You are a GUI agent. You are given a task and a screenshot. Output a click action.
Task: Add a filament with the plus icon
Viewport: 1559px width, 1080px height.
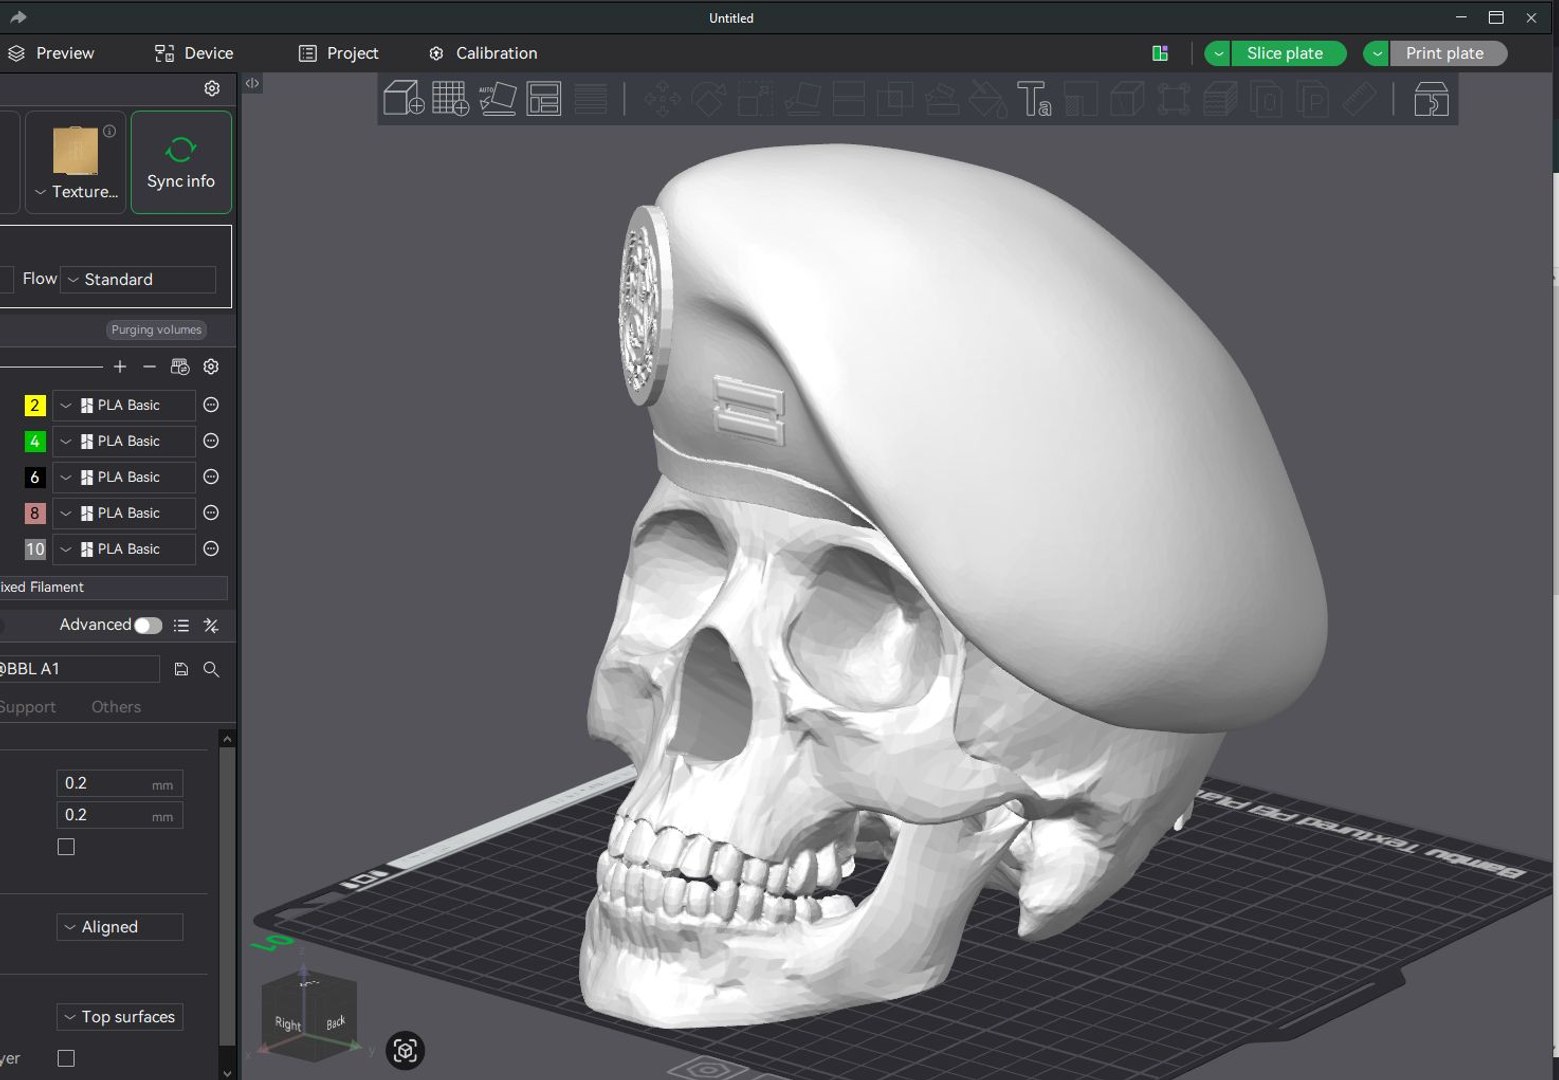point(120,367)
